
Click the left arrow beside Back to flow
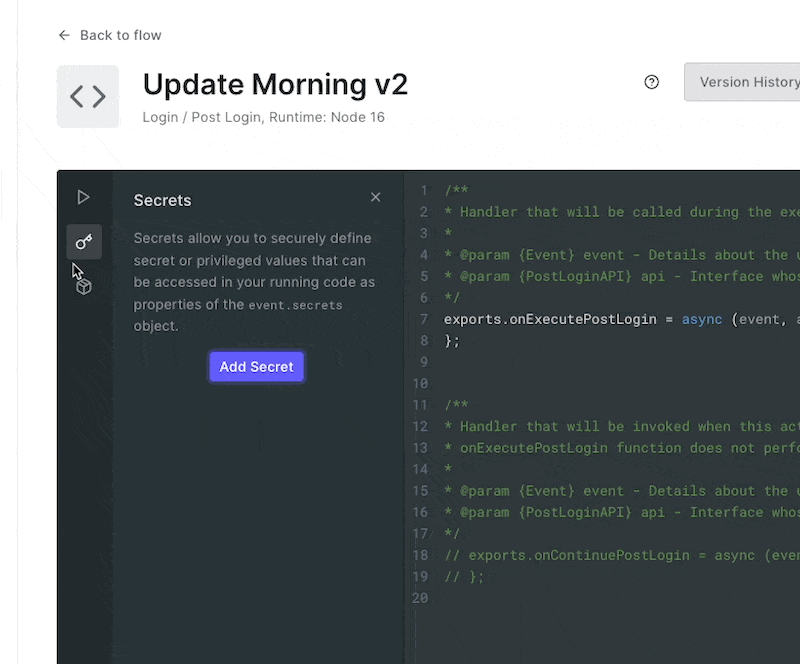(64, 35)
